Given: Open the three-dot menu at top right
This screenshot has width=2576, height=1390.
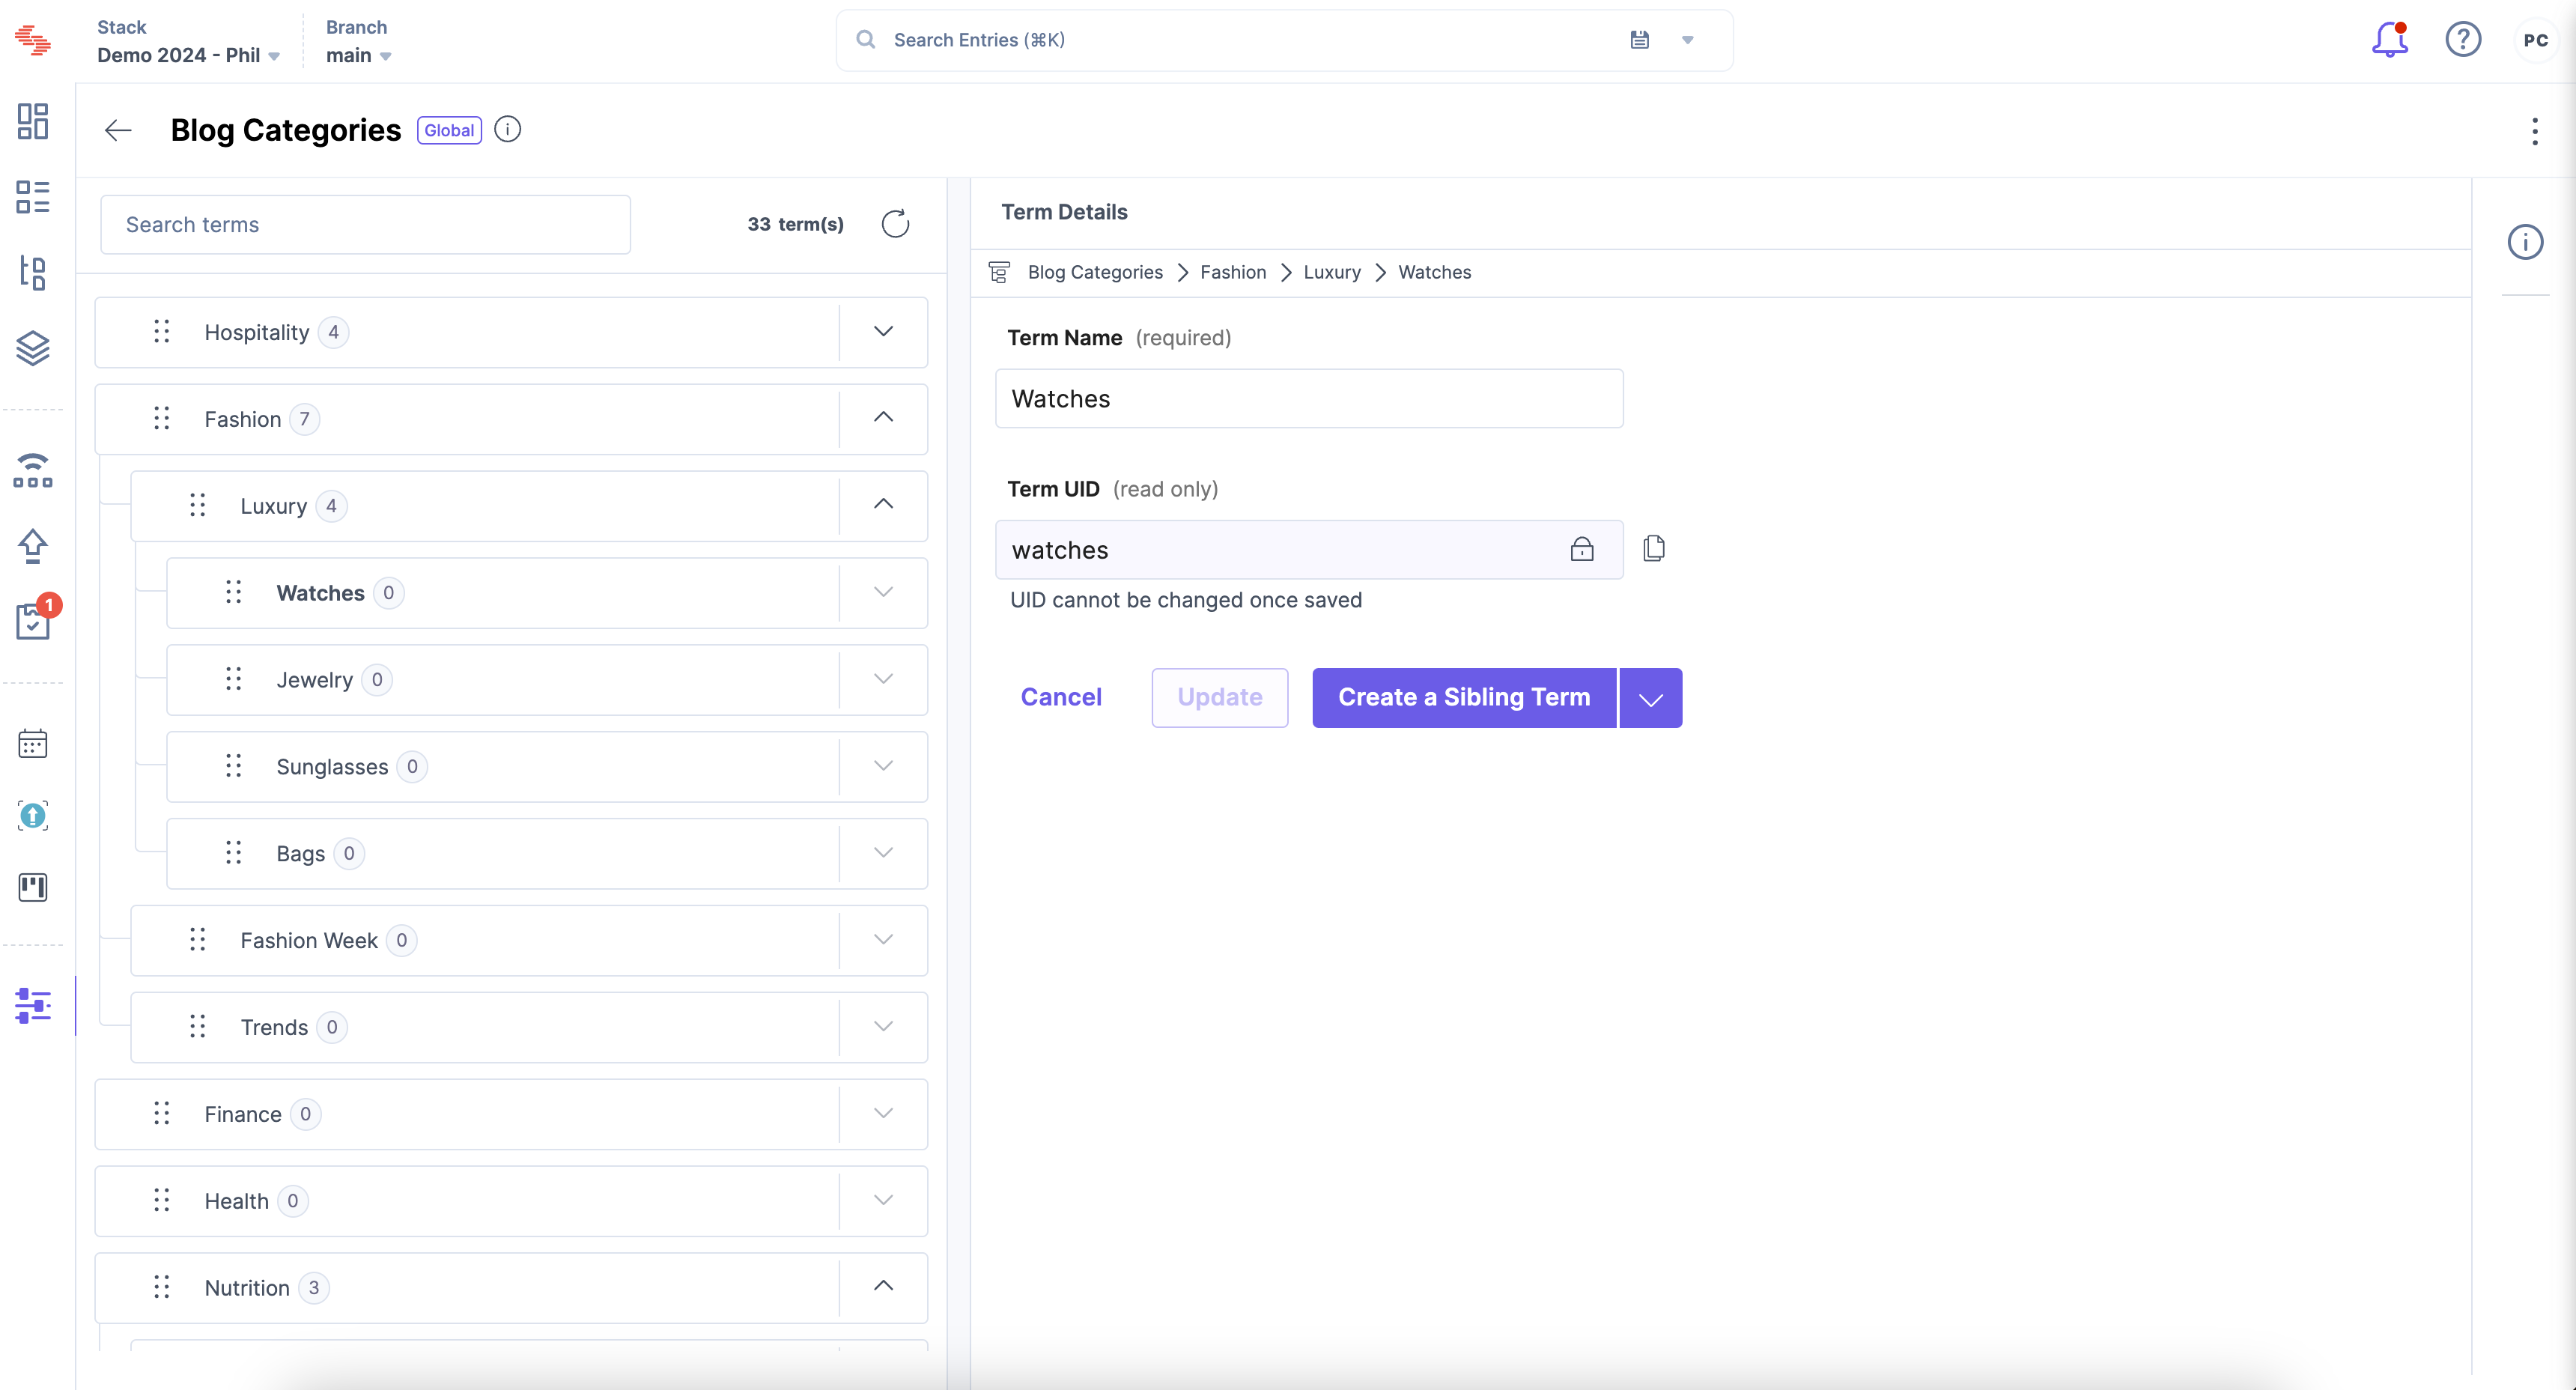Looking at the screenshot, I should 2535,130.
